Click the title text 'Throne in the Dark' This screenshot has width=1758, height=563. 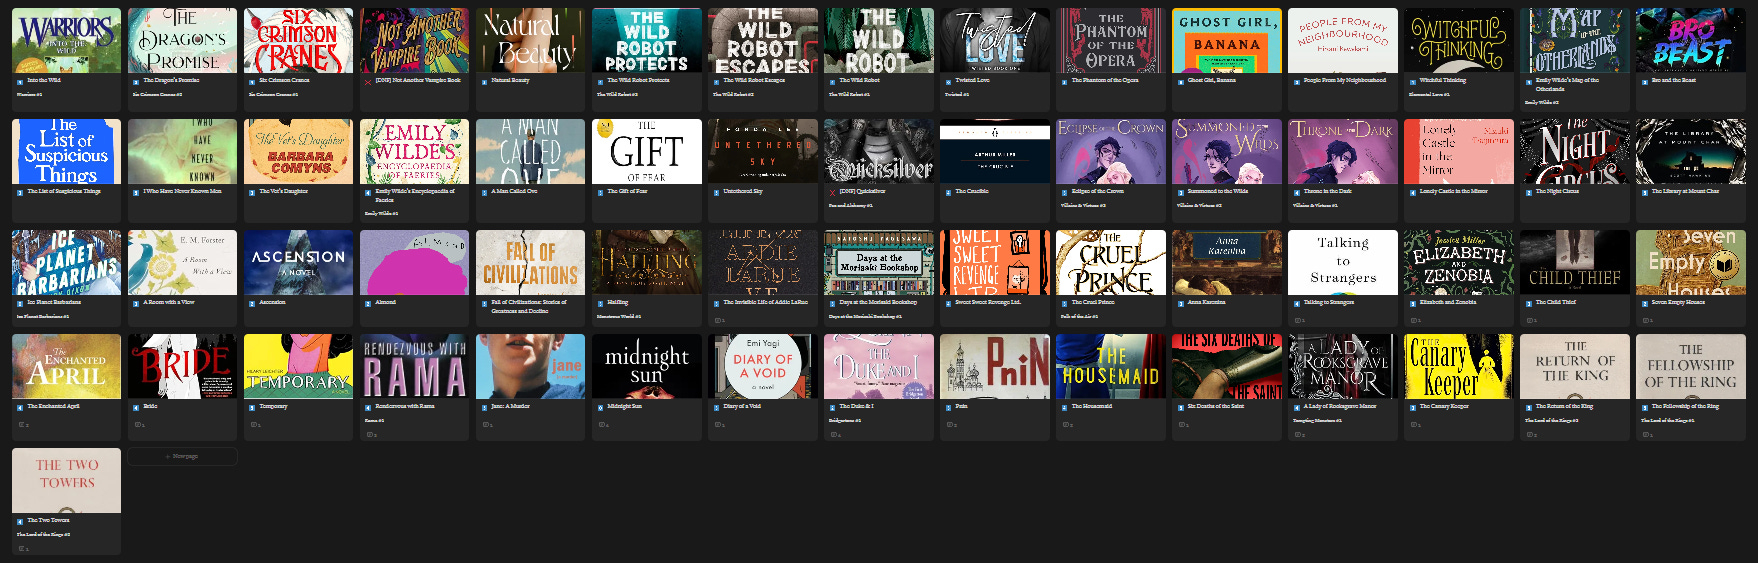click(x=1327, y=191)
